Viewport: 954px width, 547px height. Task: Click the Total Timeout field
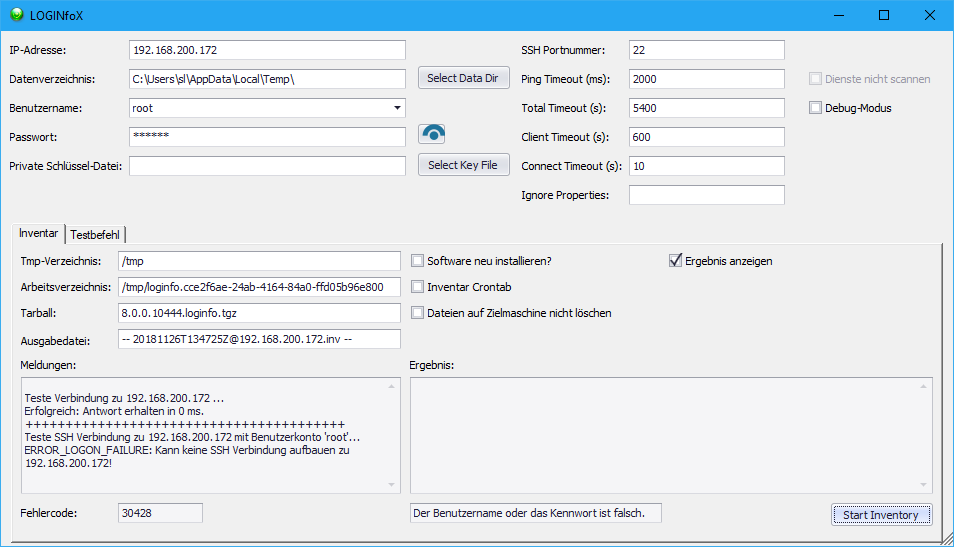tap(706, 108)
